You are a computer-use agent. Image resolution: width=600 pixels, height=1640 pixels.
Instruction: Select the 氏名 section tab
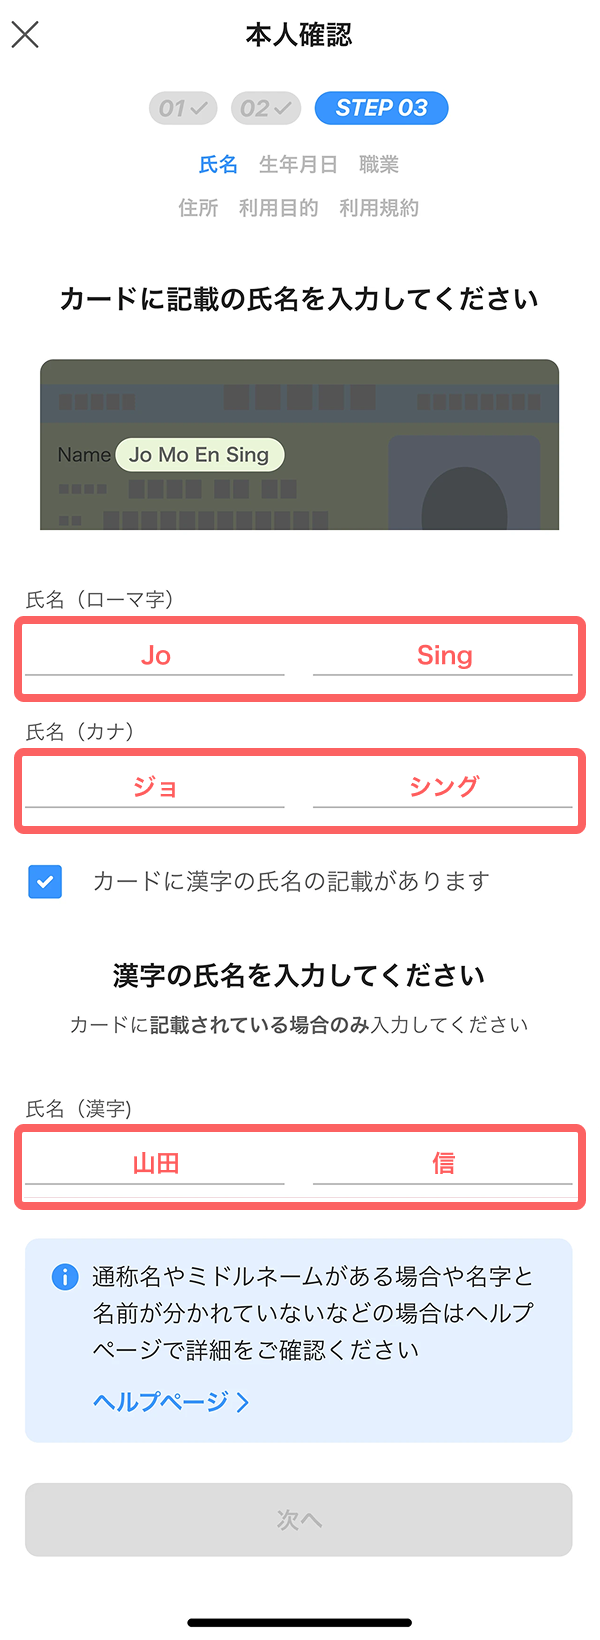click(218, 165)
